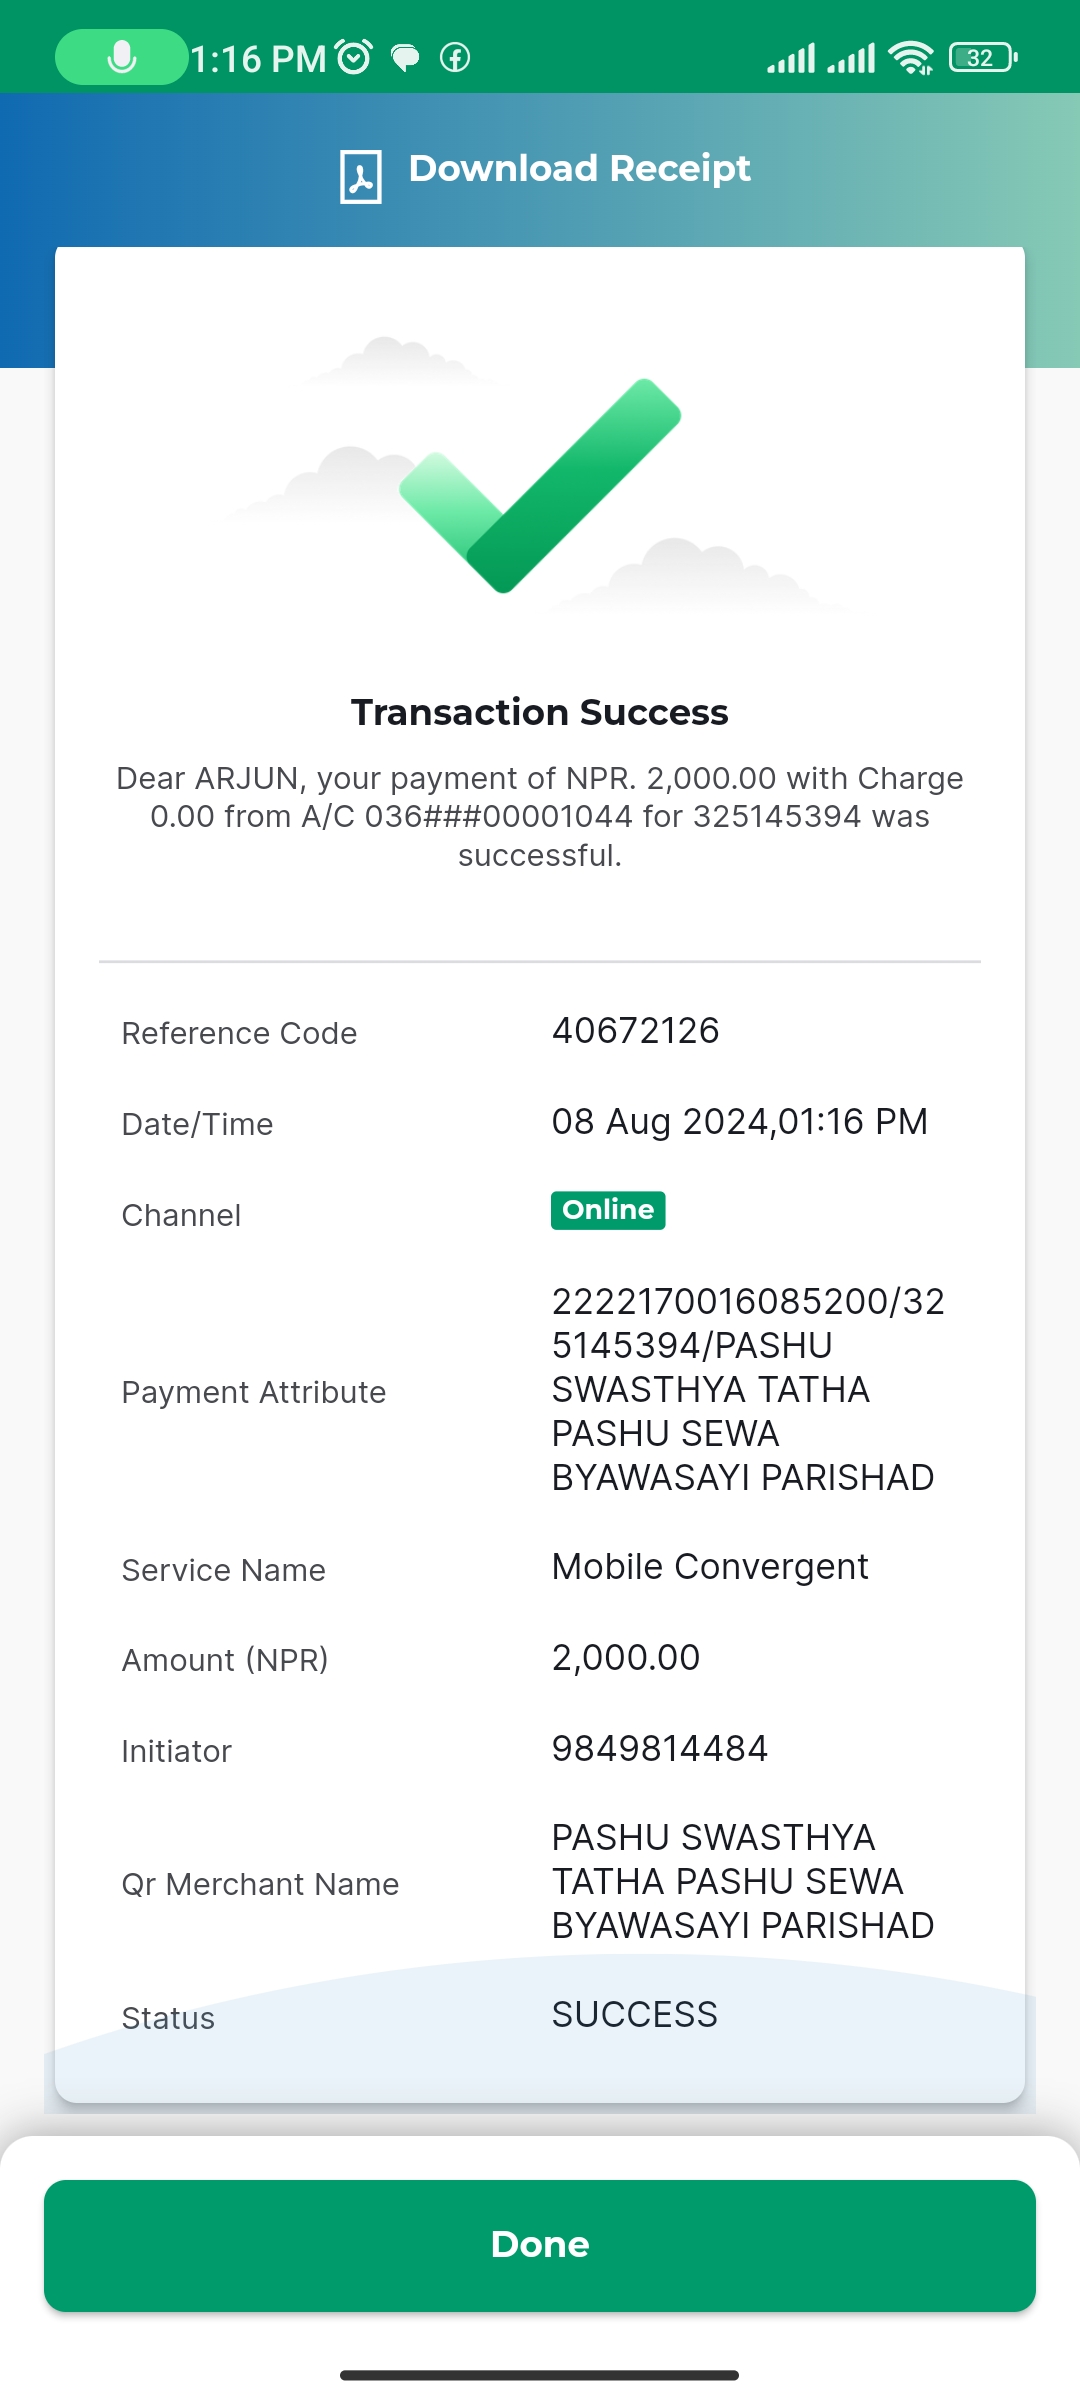The height and width of the screenshot is (2400, 1080).
Task: Tap the green microphone indicator pill
Action: [121, 57]
